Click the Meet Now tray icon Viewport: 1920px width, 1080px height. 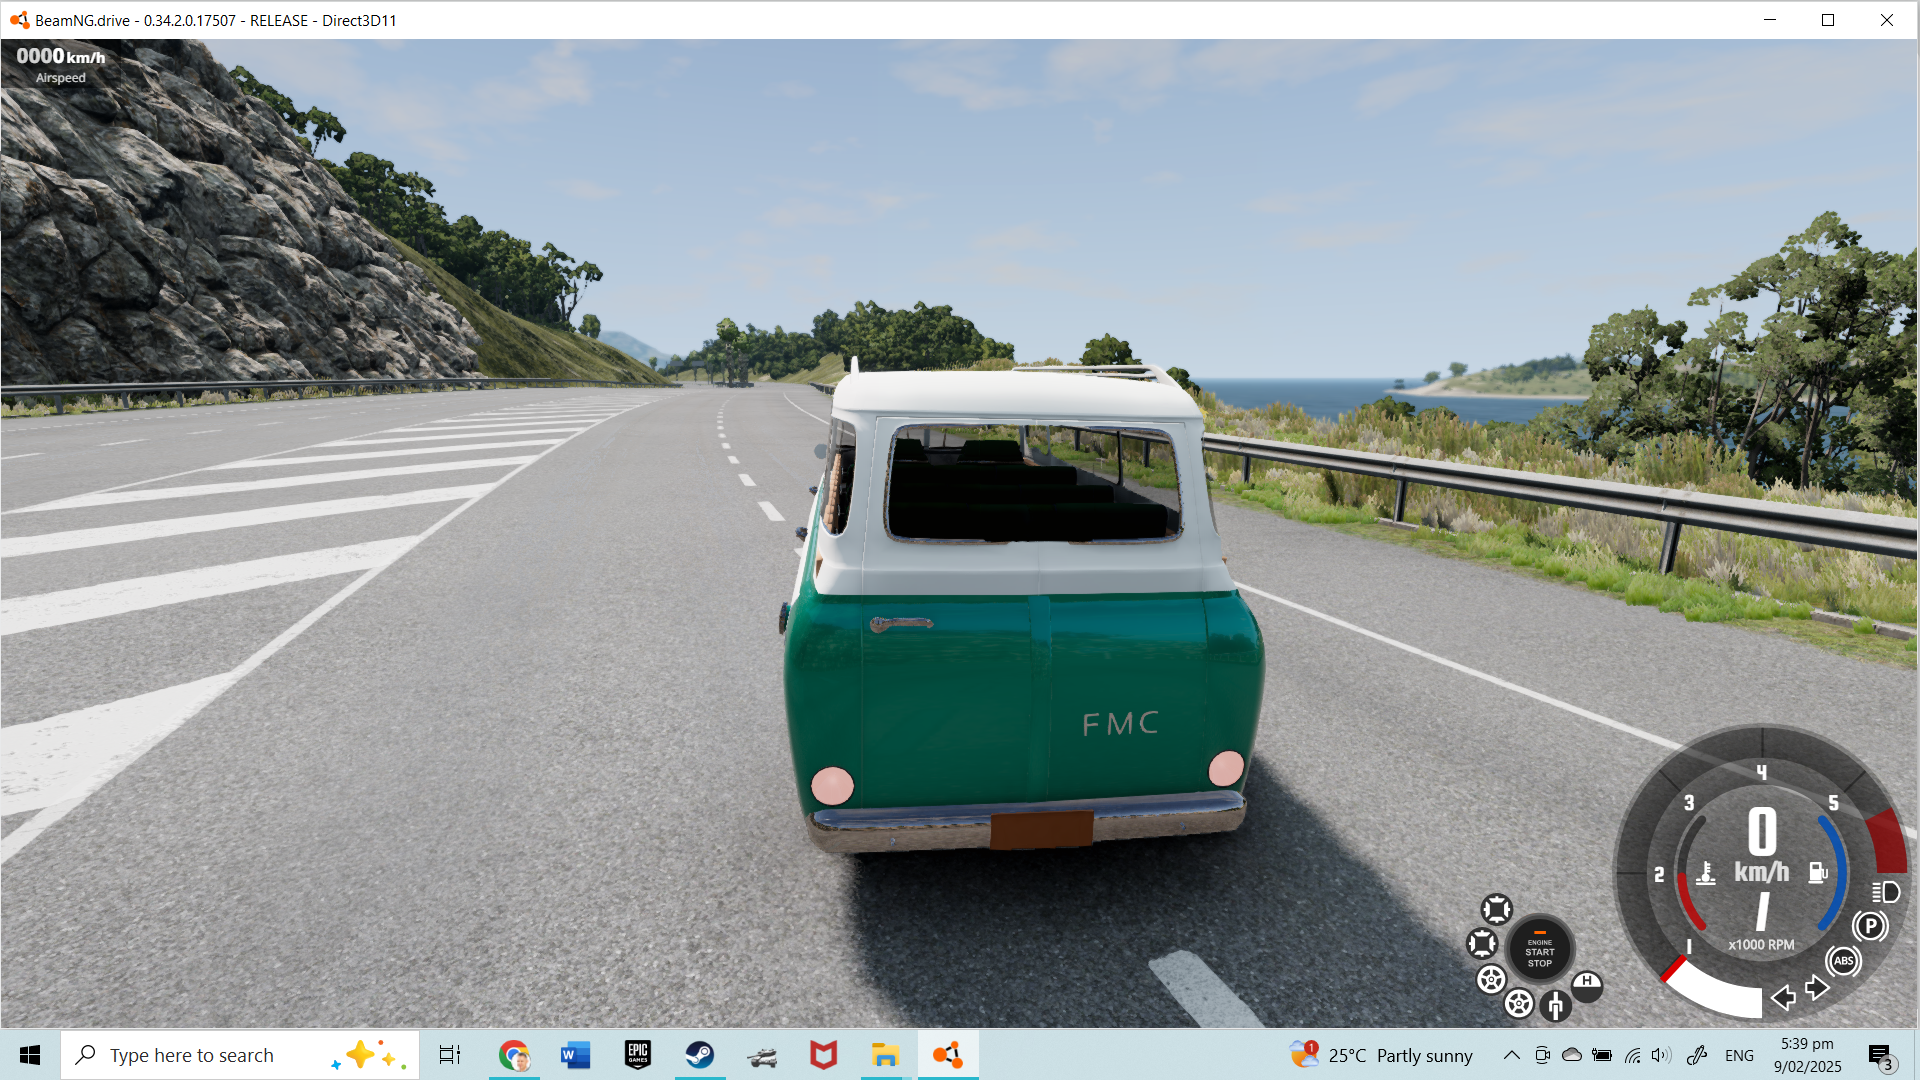click(1542, 1055)
